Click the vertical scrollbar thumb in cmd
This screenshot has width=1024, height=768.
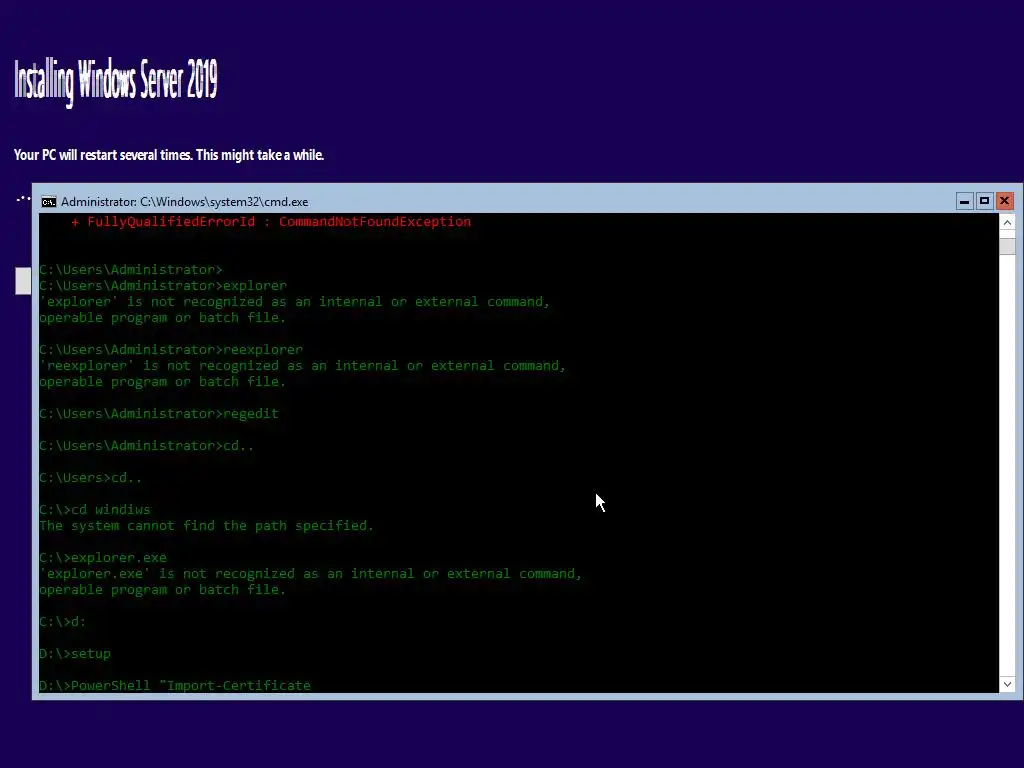click(1007, 246)
